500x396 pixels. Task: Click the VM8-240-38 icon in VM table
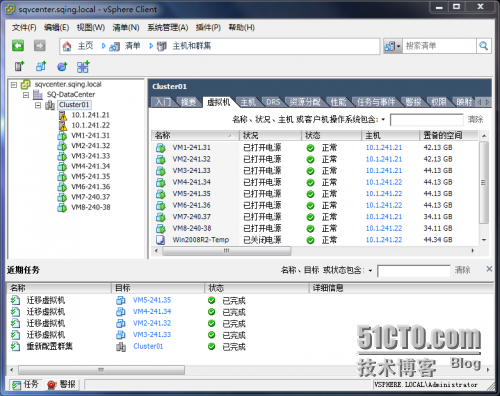[x=161, y=229]
